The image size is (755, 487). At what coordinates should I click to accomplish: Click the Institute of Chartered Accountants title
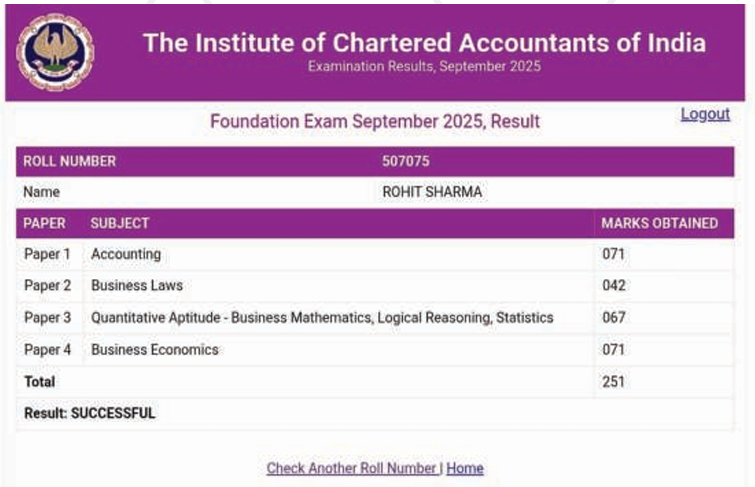[424, 42]
